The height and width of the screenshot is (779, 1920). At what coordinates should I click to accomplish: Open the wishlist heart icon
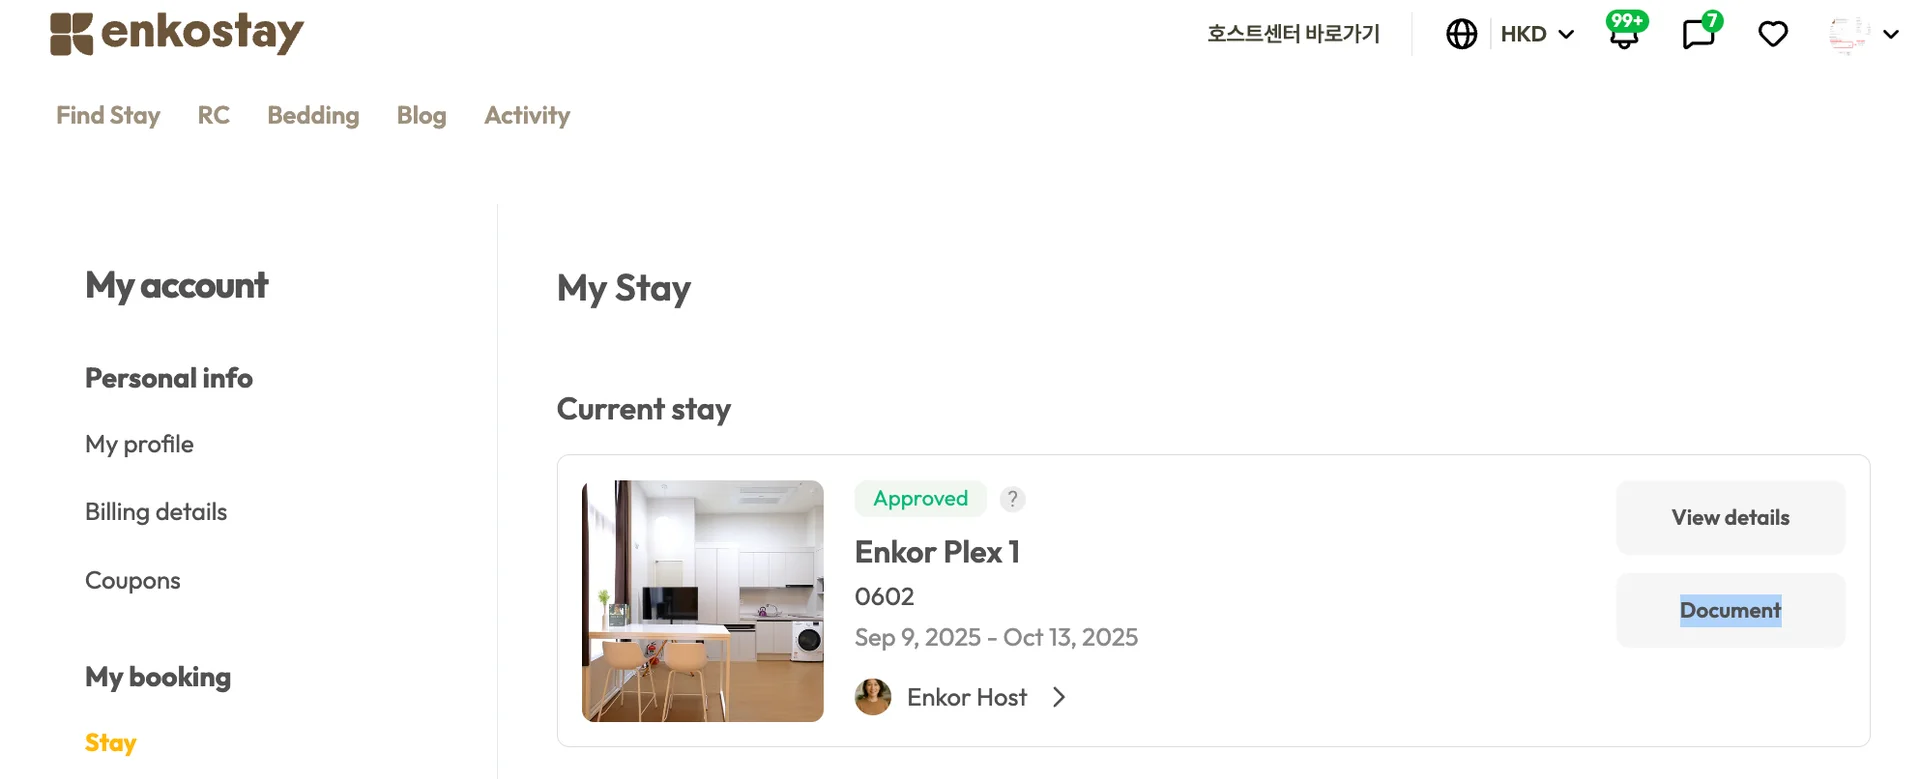click(1772, 34)
